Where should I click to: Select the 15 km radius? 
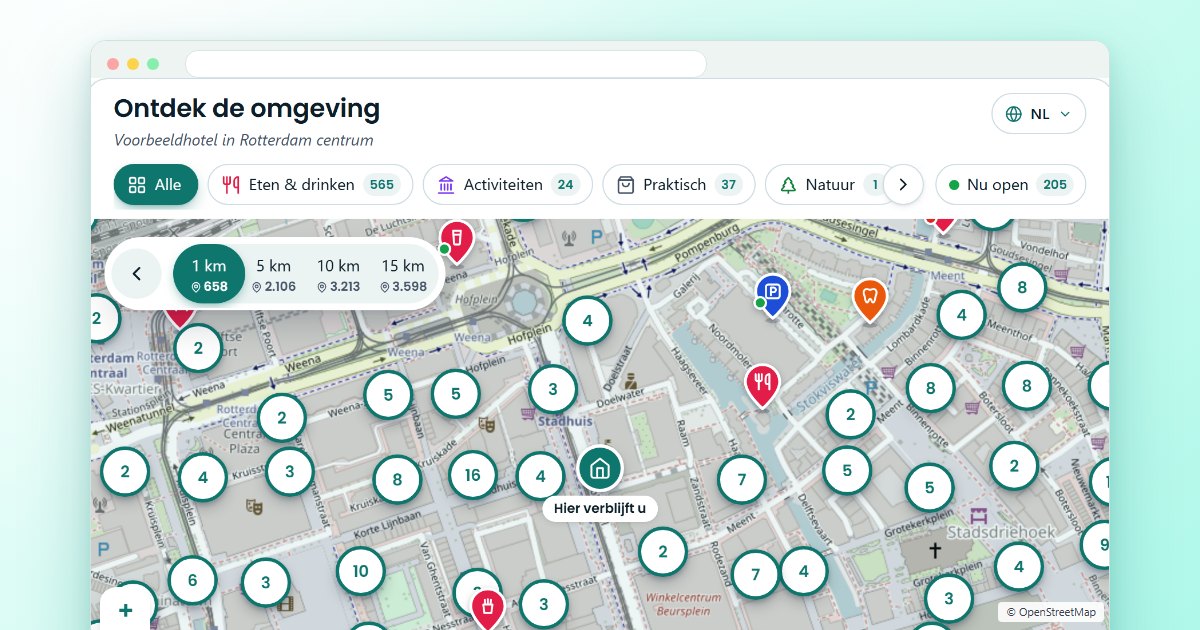click(403, 275)
